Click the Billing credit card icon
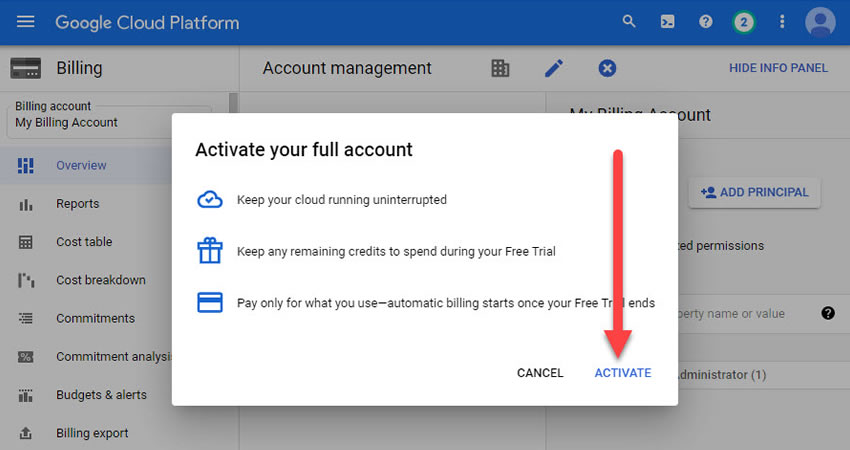 tap(25, 68)
